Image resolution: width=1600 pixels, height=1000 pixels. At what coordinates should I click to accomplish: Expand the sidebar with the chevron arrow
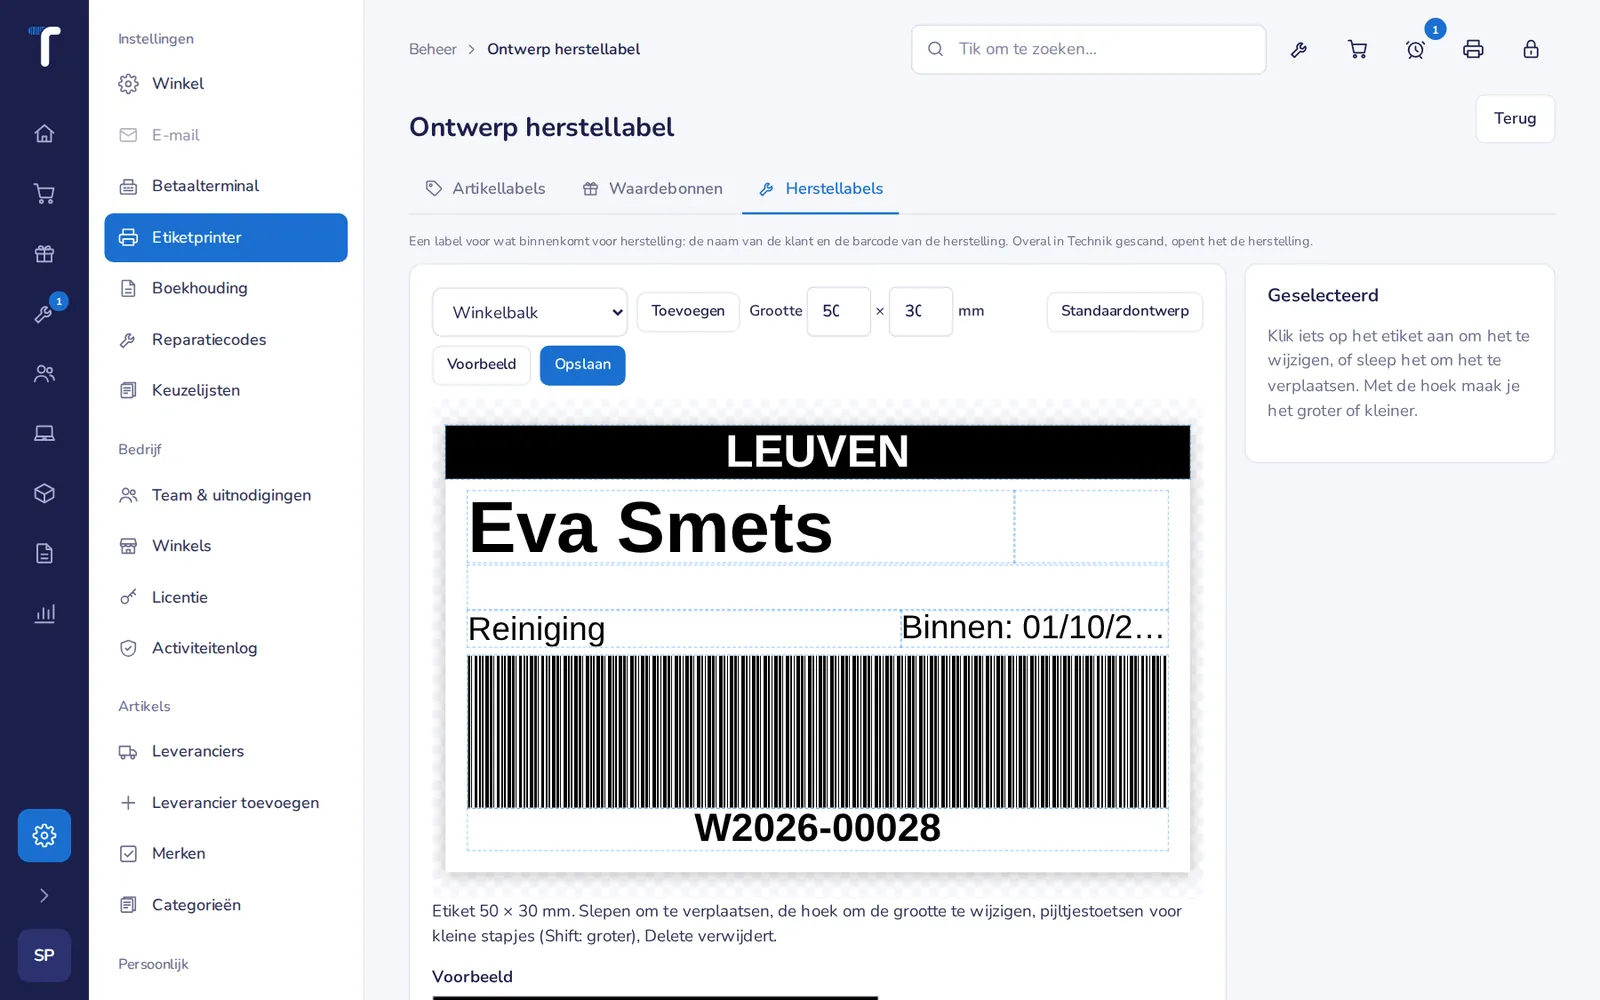(x=44, y=895)
